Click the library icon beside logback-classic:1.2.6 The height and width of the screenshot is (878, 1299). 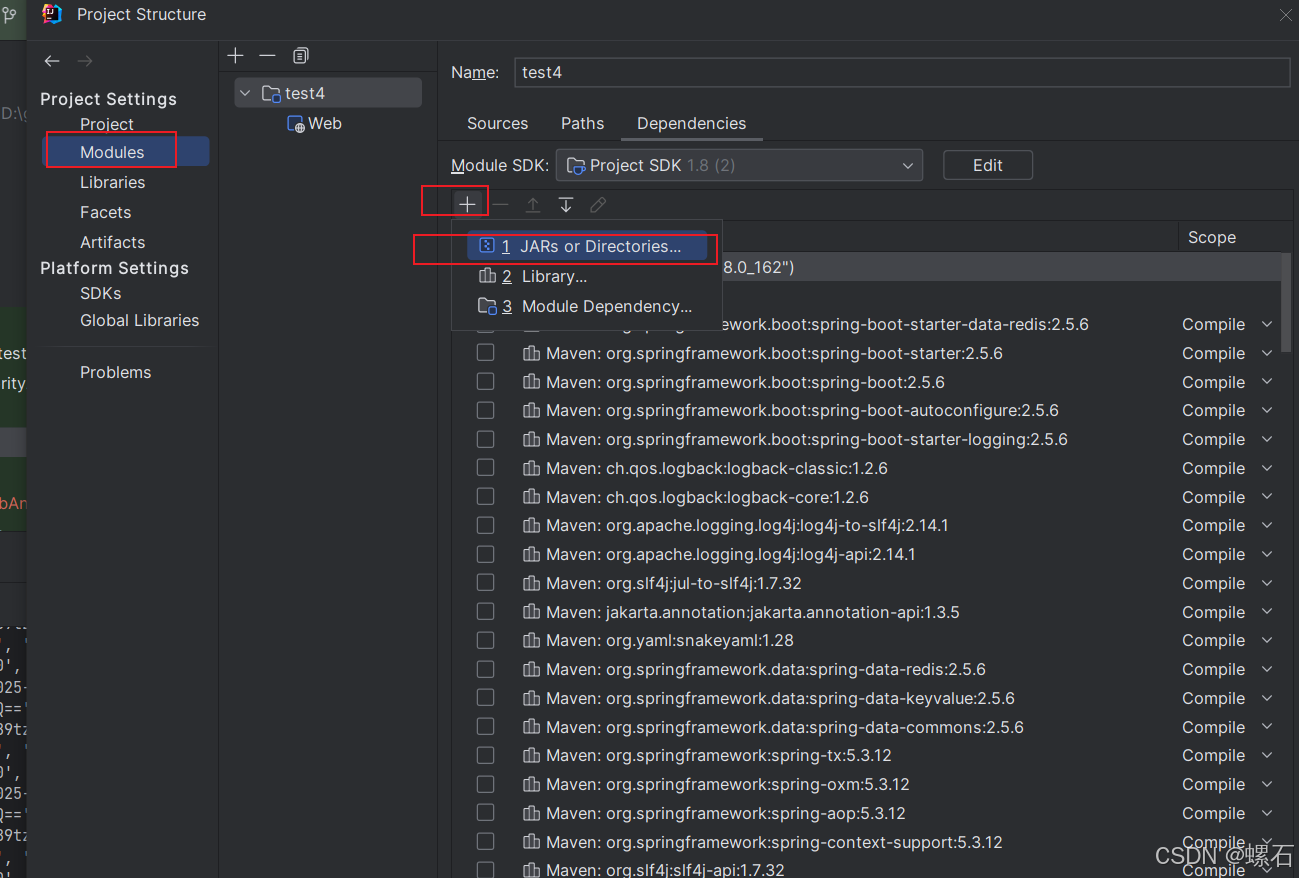(532, 468)
